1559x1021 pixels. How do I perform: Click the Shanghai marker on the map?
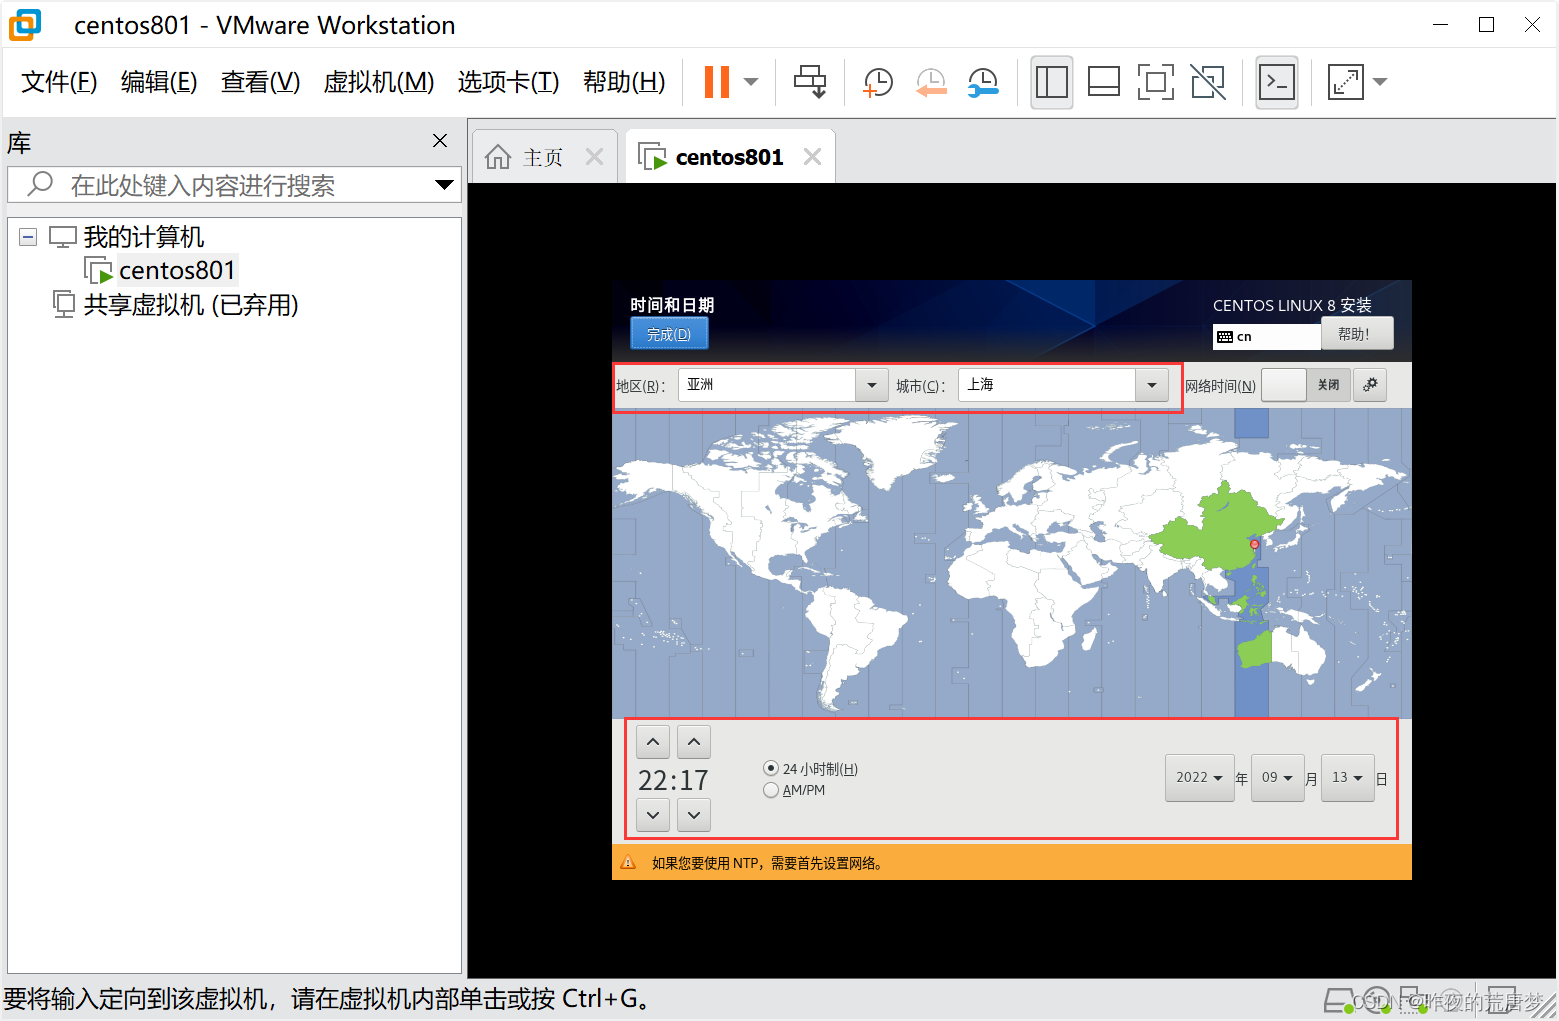[x=1255, y=544]
